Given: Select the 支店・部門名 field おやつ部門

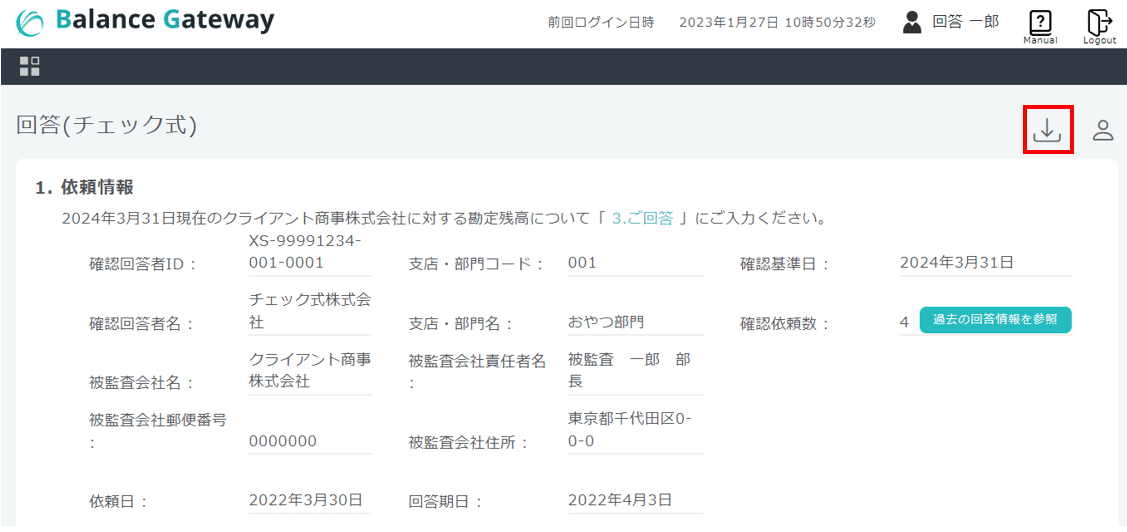Looking at the screenshot, I should click(635, 322).
